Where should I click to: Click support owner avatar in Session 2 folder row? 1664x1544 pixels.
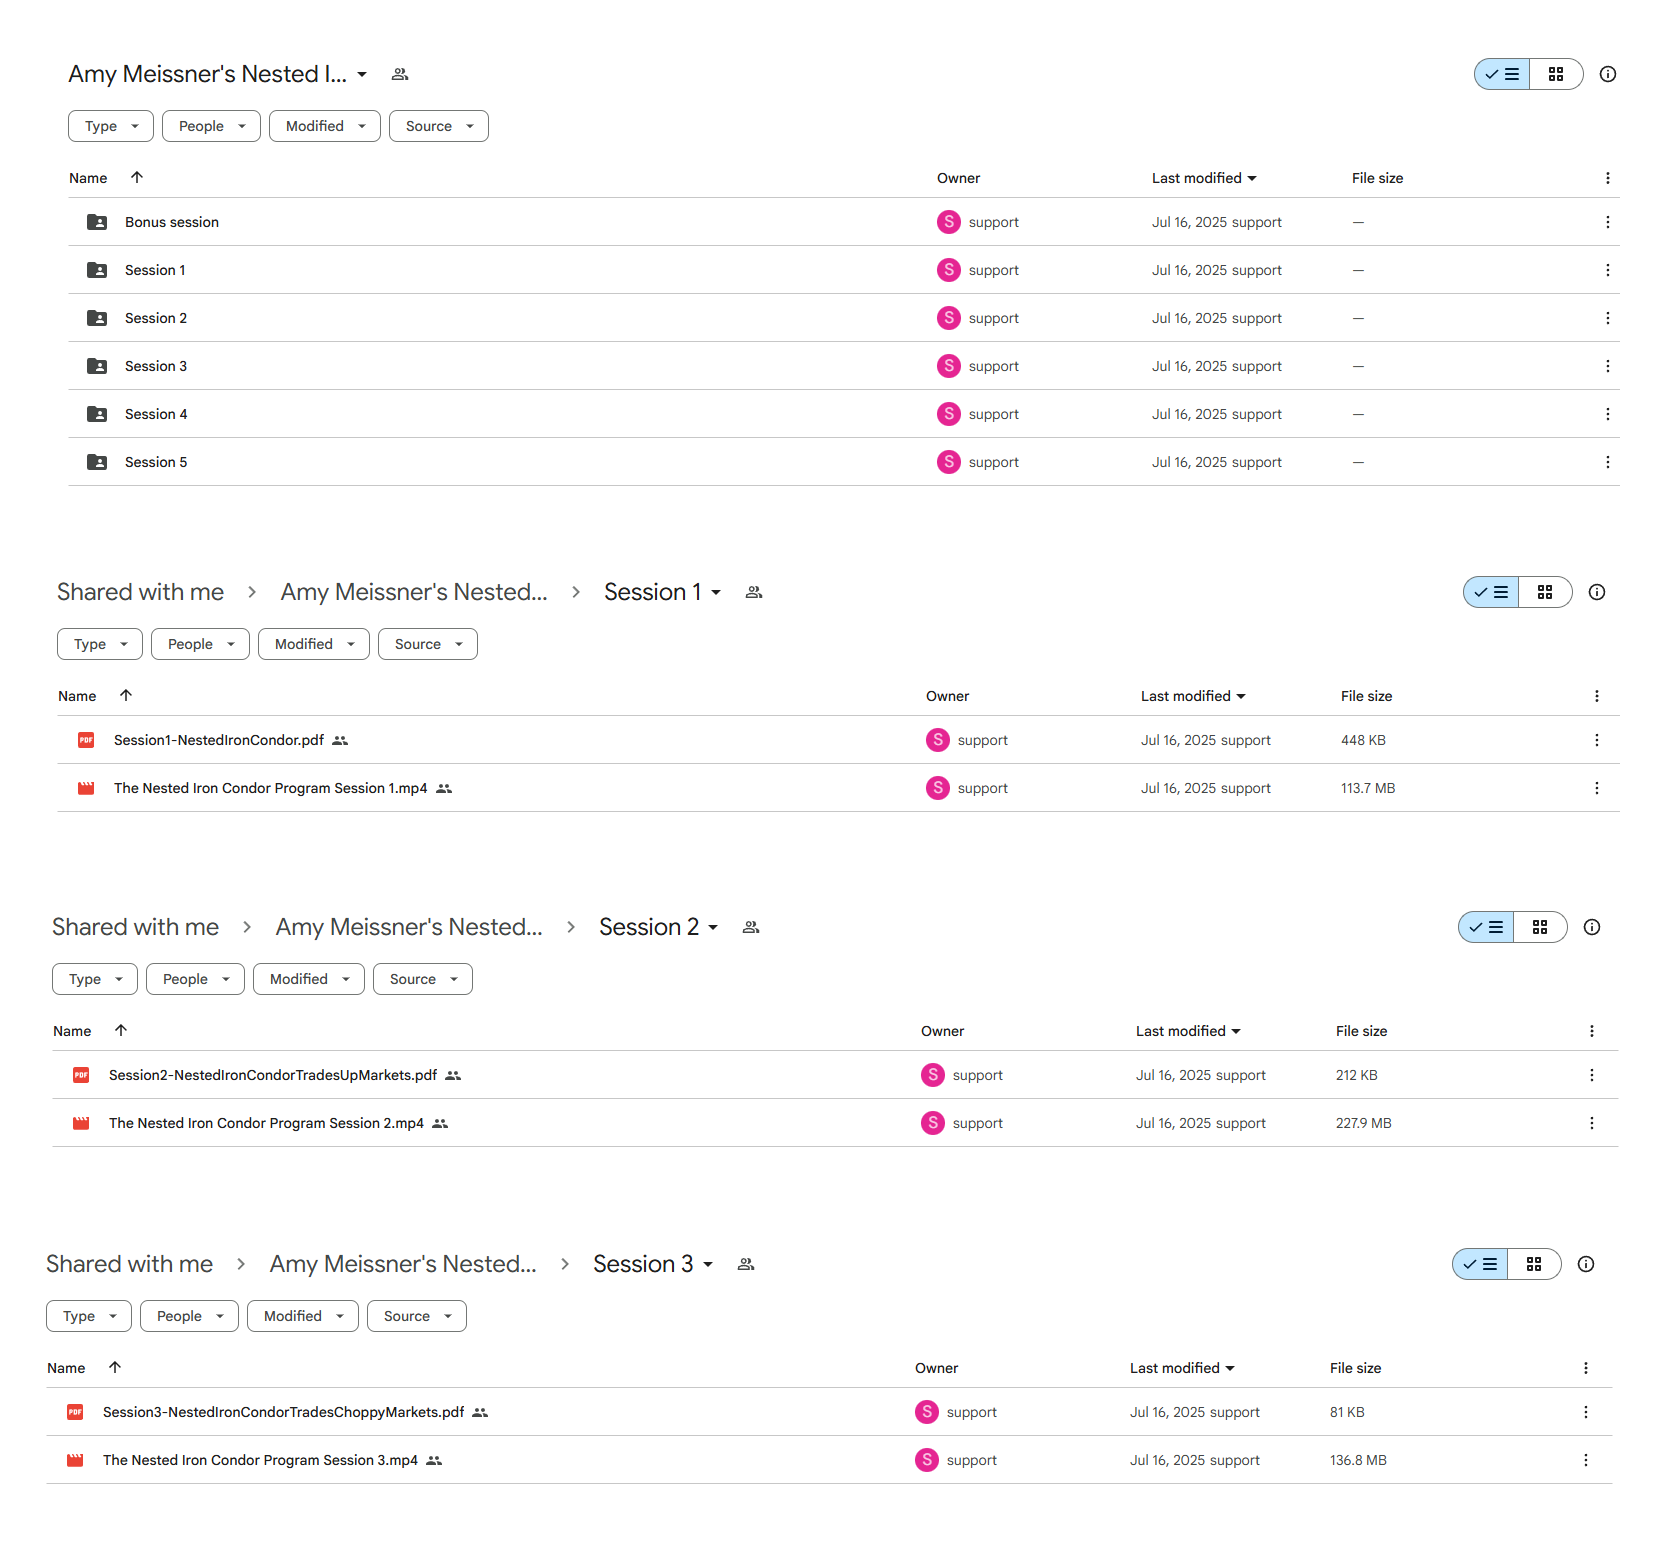(949, 318)
